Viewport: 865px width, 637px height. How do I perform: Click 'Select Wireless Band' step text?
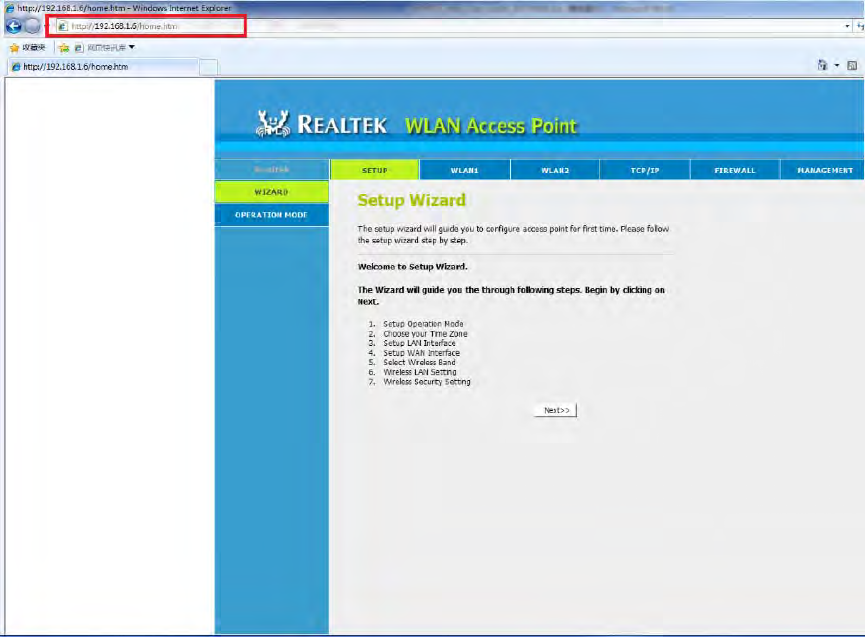(419, 362)
